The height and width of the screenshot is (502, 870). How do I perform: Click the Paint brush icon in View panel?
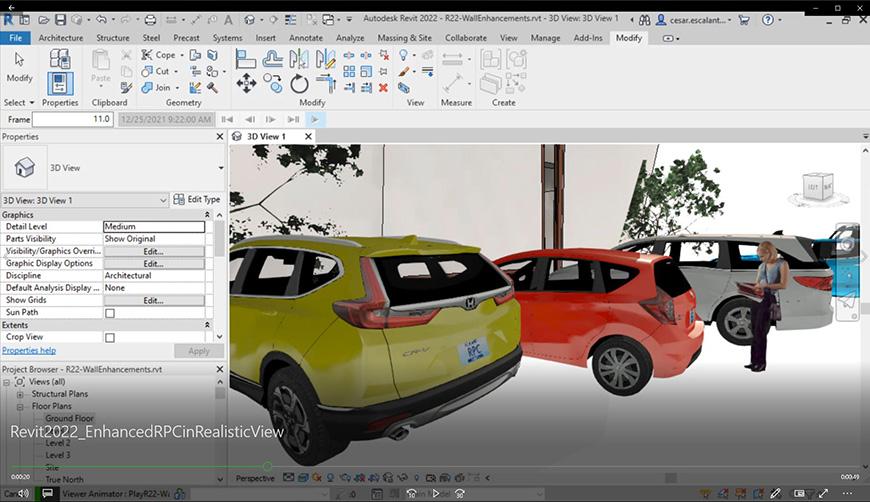coord(404,72)
